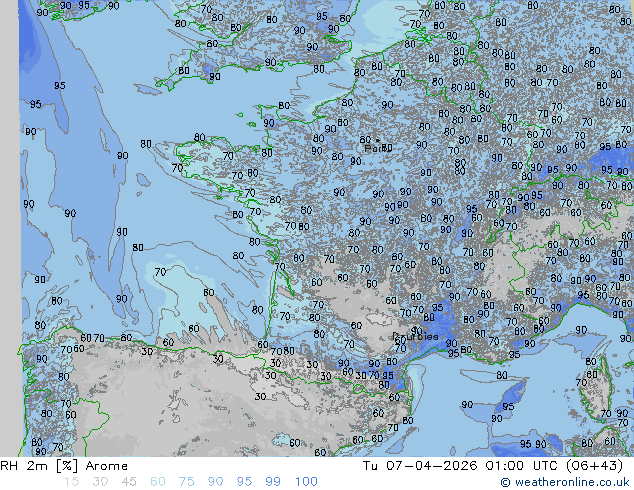
Task: Click the 100 value in the legend
Action: [305, 482]
